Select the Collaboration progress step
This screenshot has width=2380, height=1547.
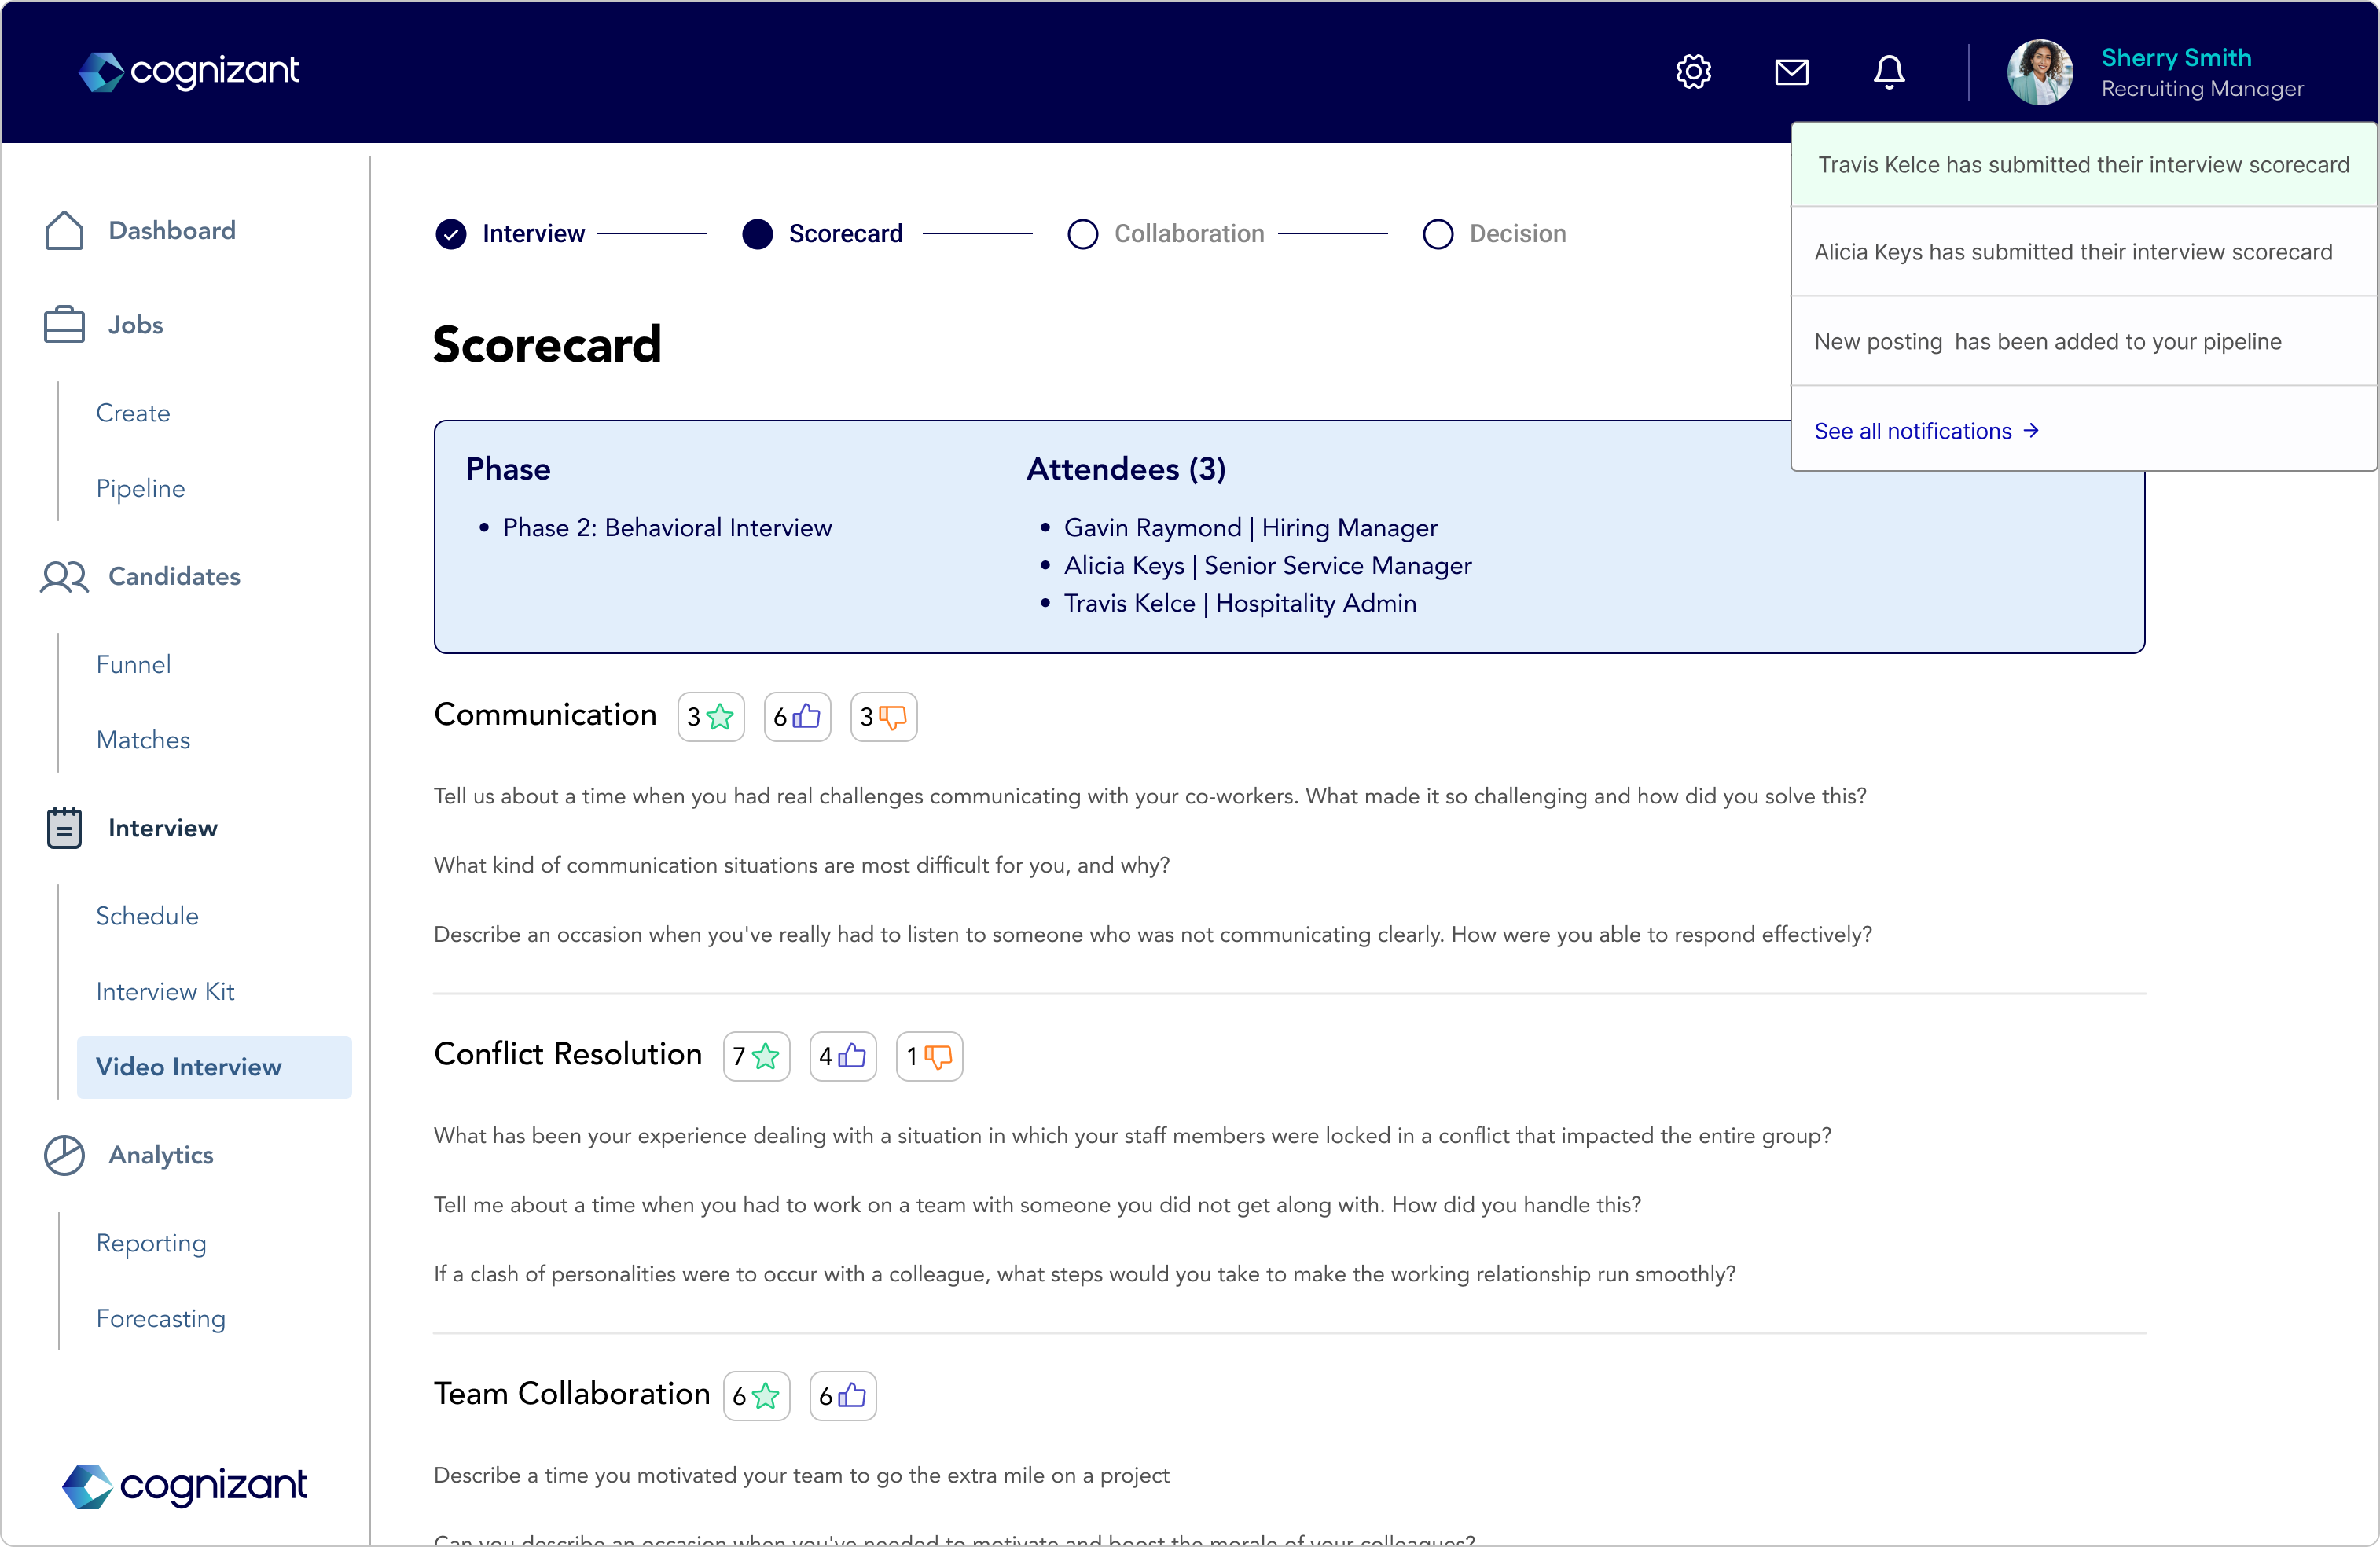click(x=1166, y=233)
